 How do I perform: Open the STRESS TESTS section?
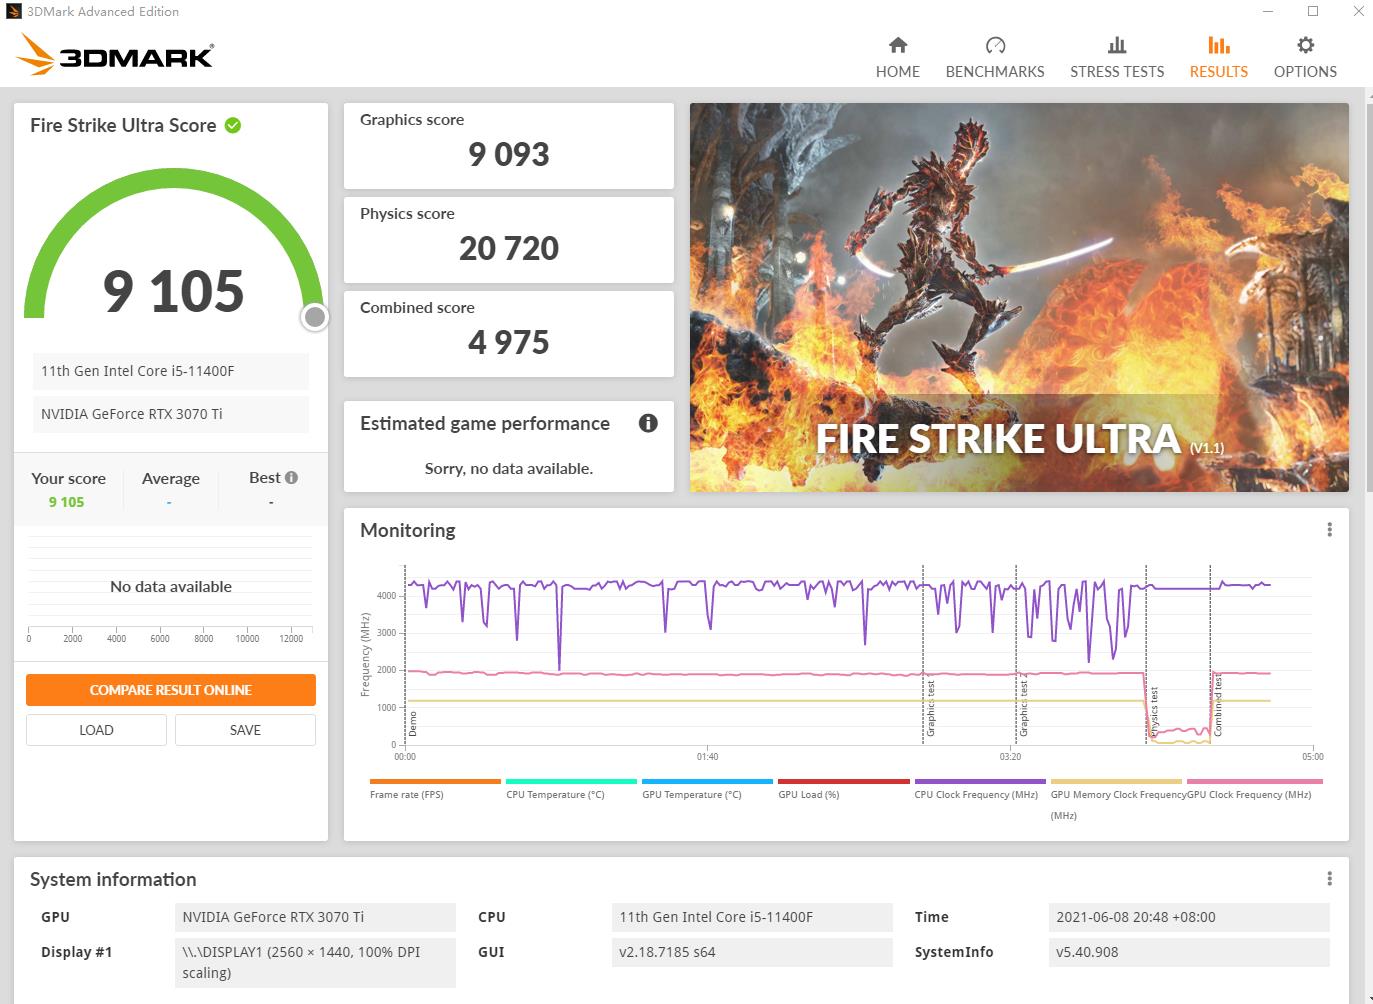(x=1116, y=57)
